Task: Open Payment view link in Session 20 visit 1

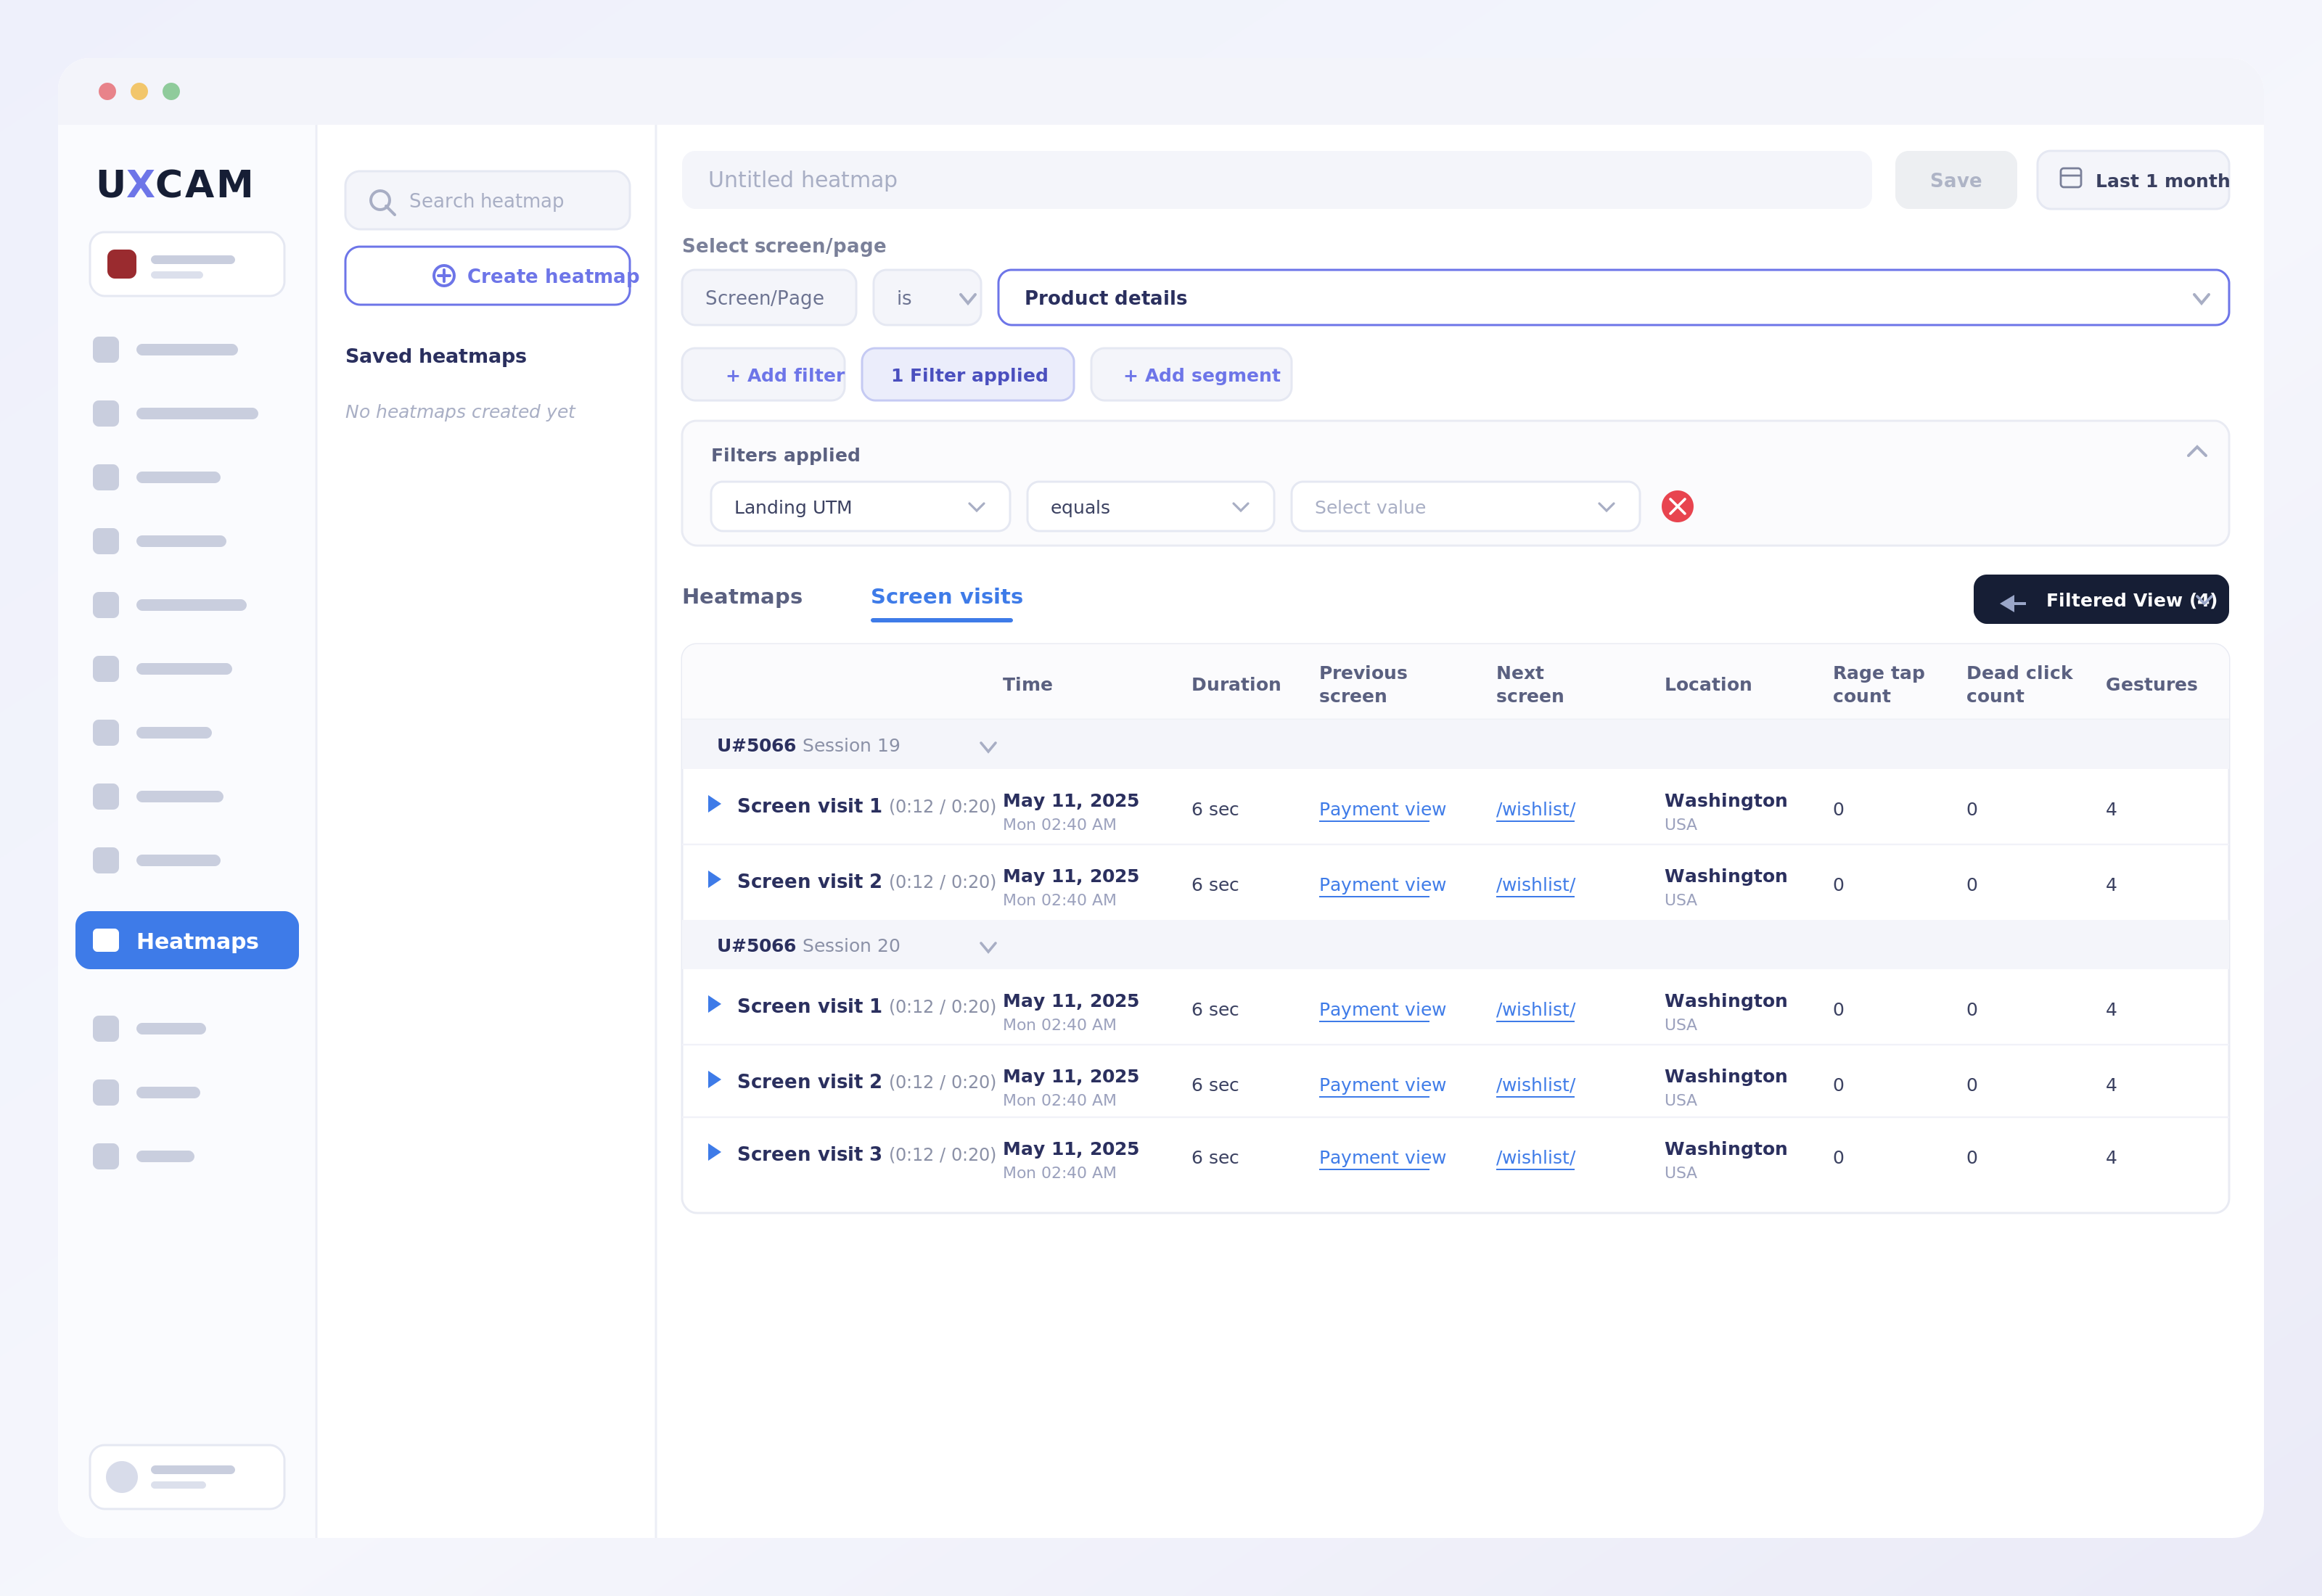Action: 1382,1009
